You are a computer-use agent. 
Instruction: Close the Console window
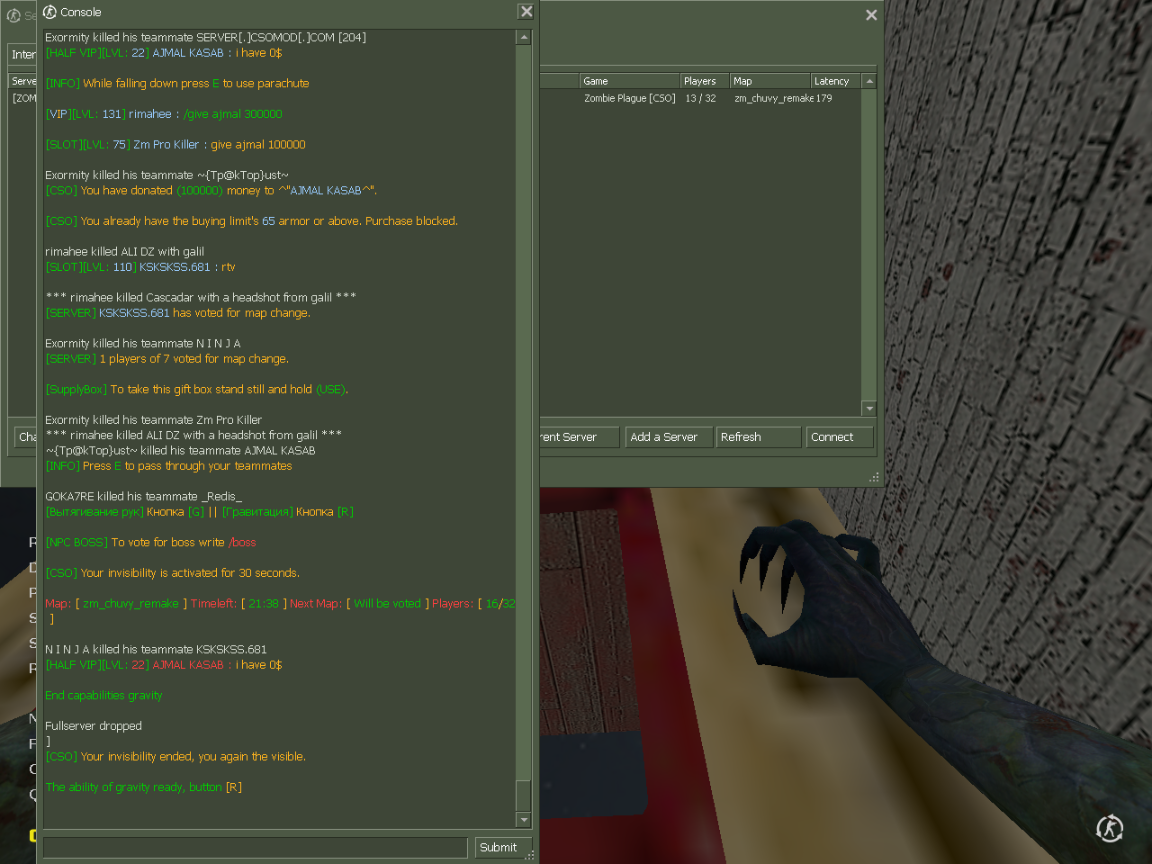[x=526, y=12]
